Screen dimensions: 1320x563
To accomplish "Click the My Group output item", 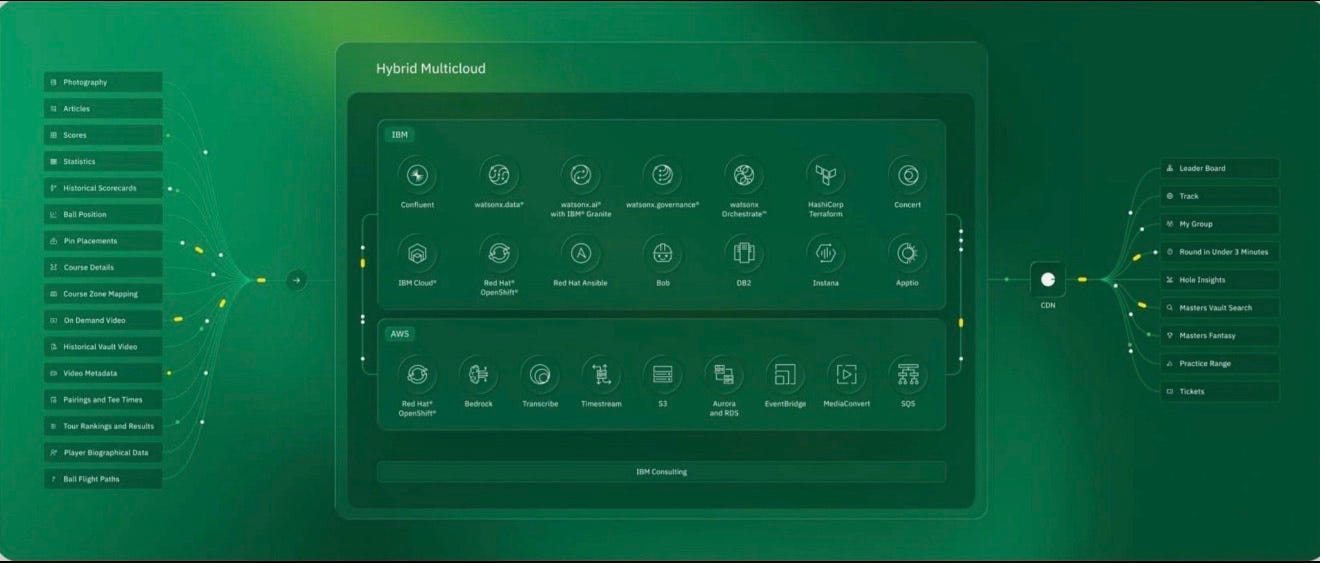I will click(1219, 224).
